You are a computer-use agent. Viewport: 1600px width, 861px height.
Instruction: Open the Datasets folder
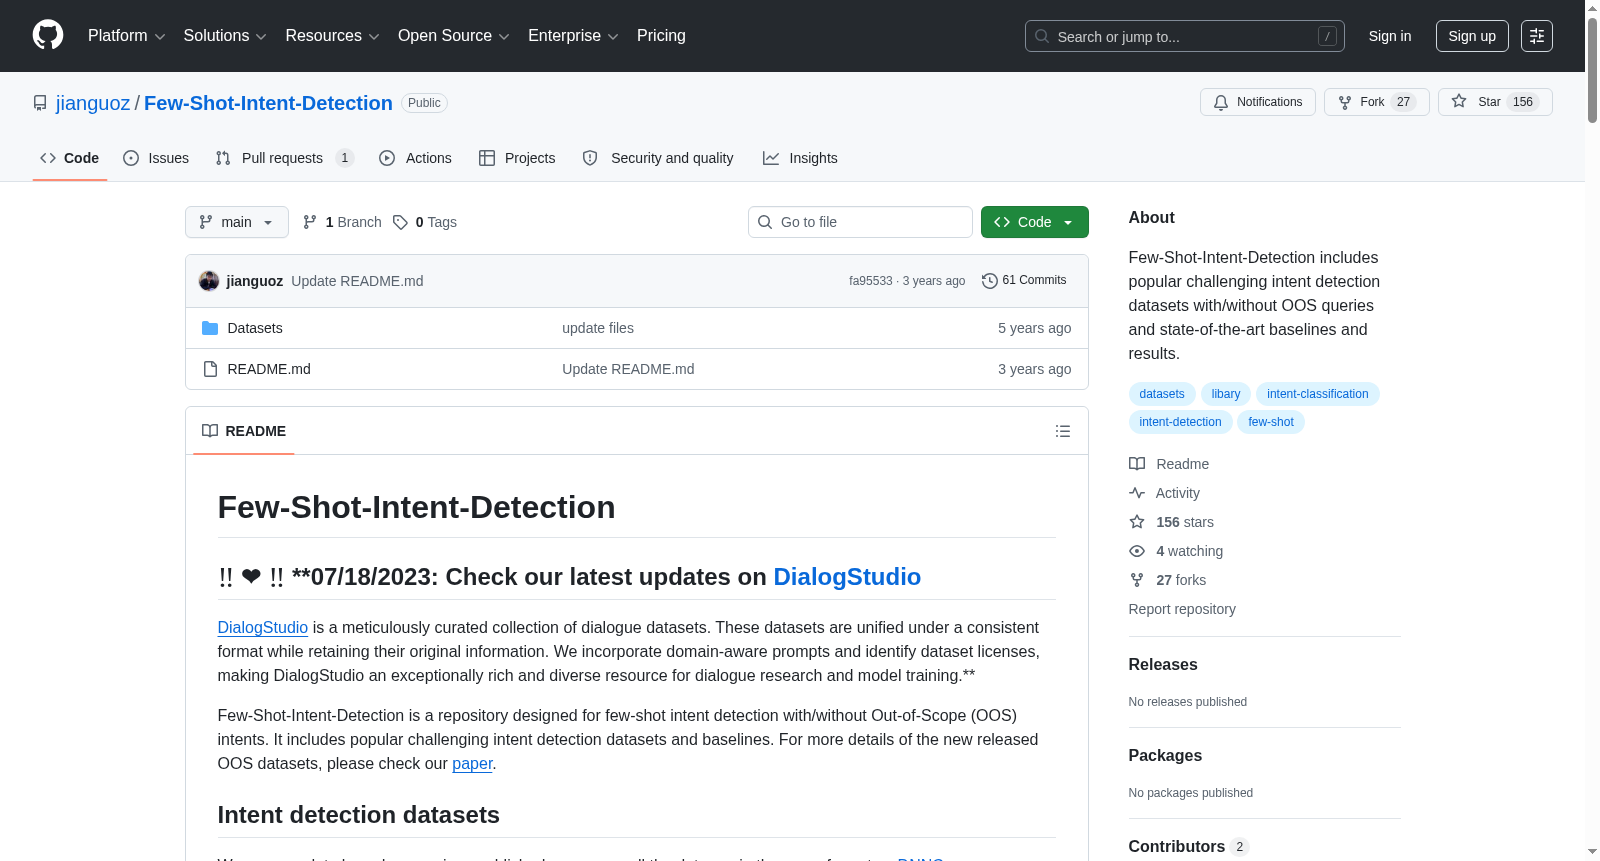pos(255,328)
